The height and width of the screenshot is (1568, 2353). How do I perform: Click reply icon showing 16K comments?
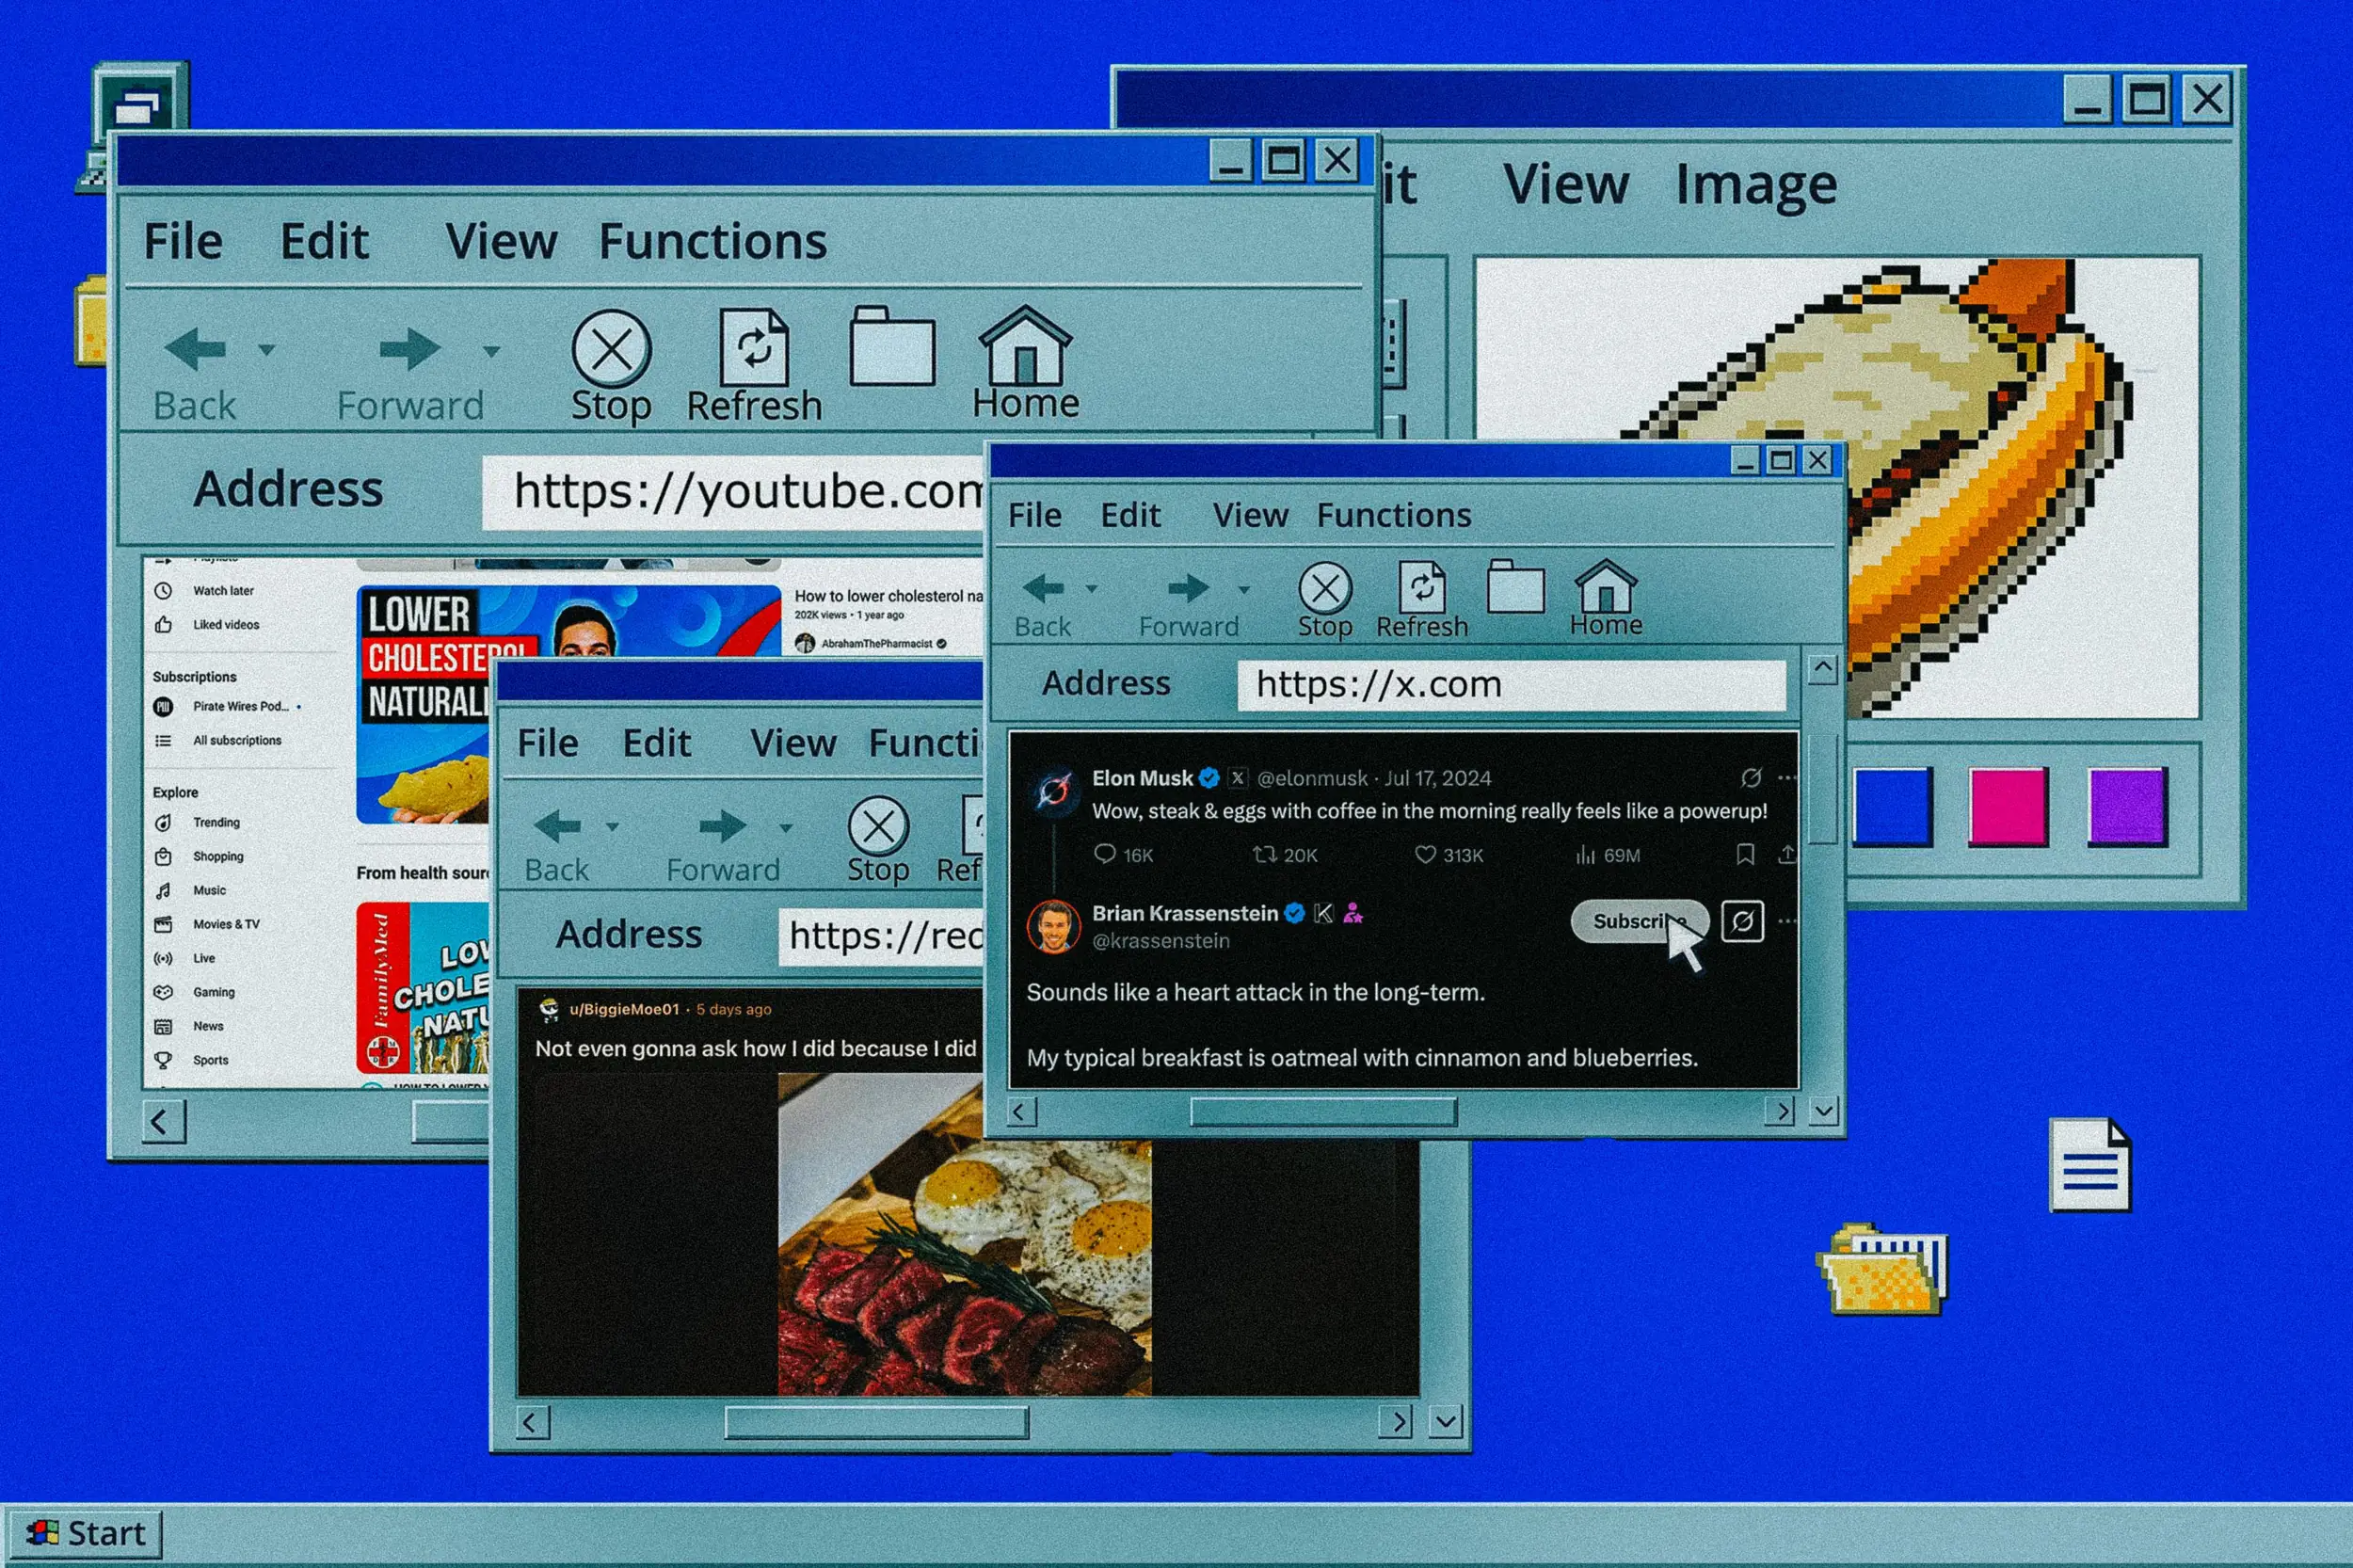click(x=1104, y=854)
